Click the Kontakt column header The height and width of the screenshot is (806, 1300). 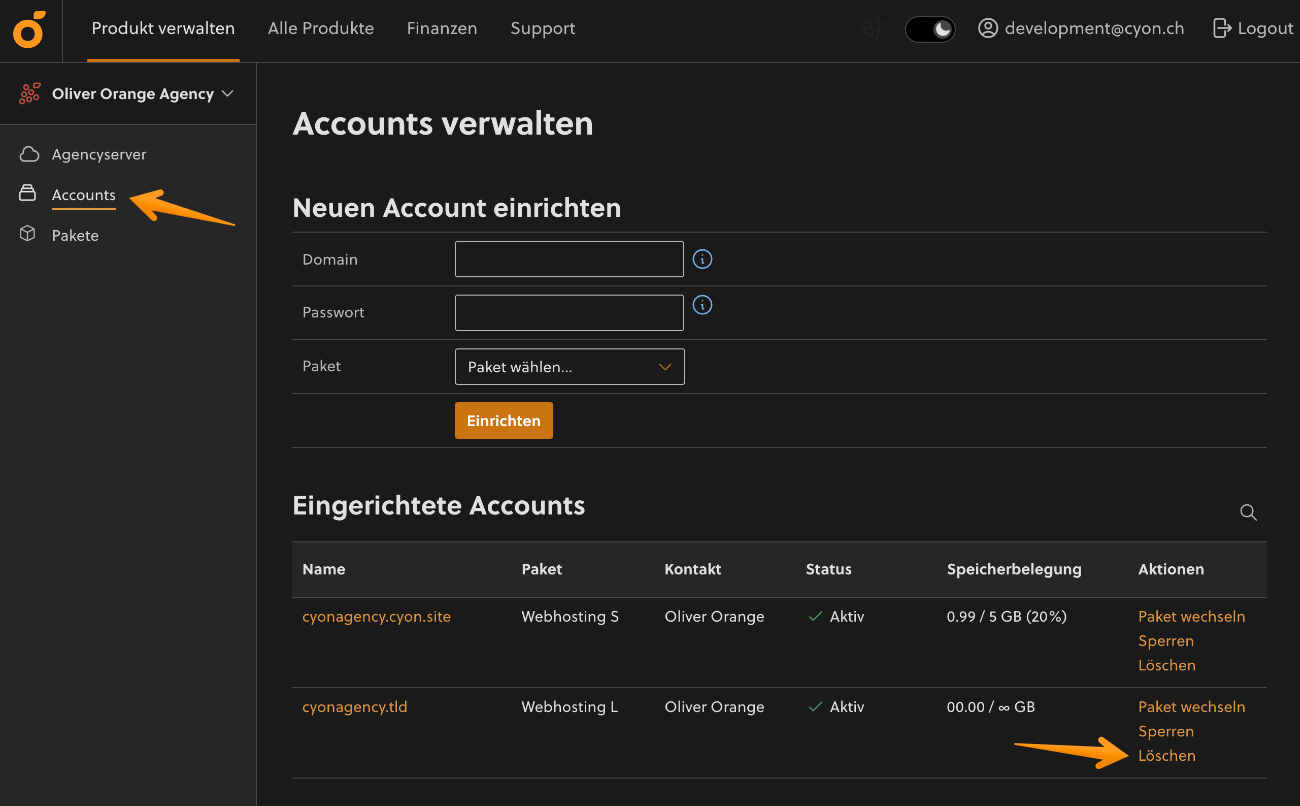point(693,569)
